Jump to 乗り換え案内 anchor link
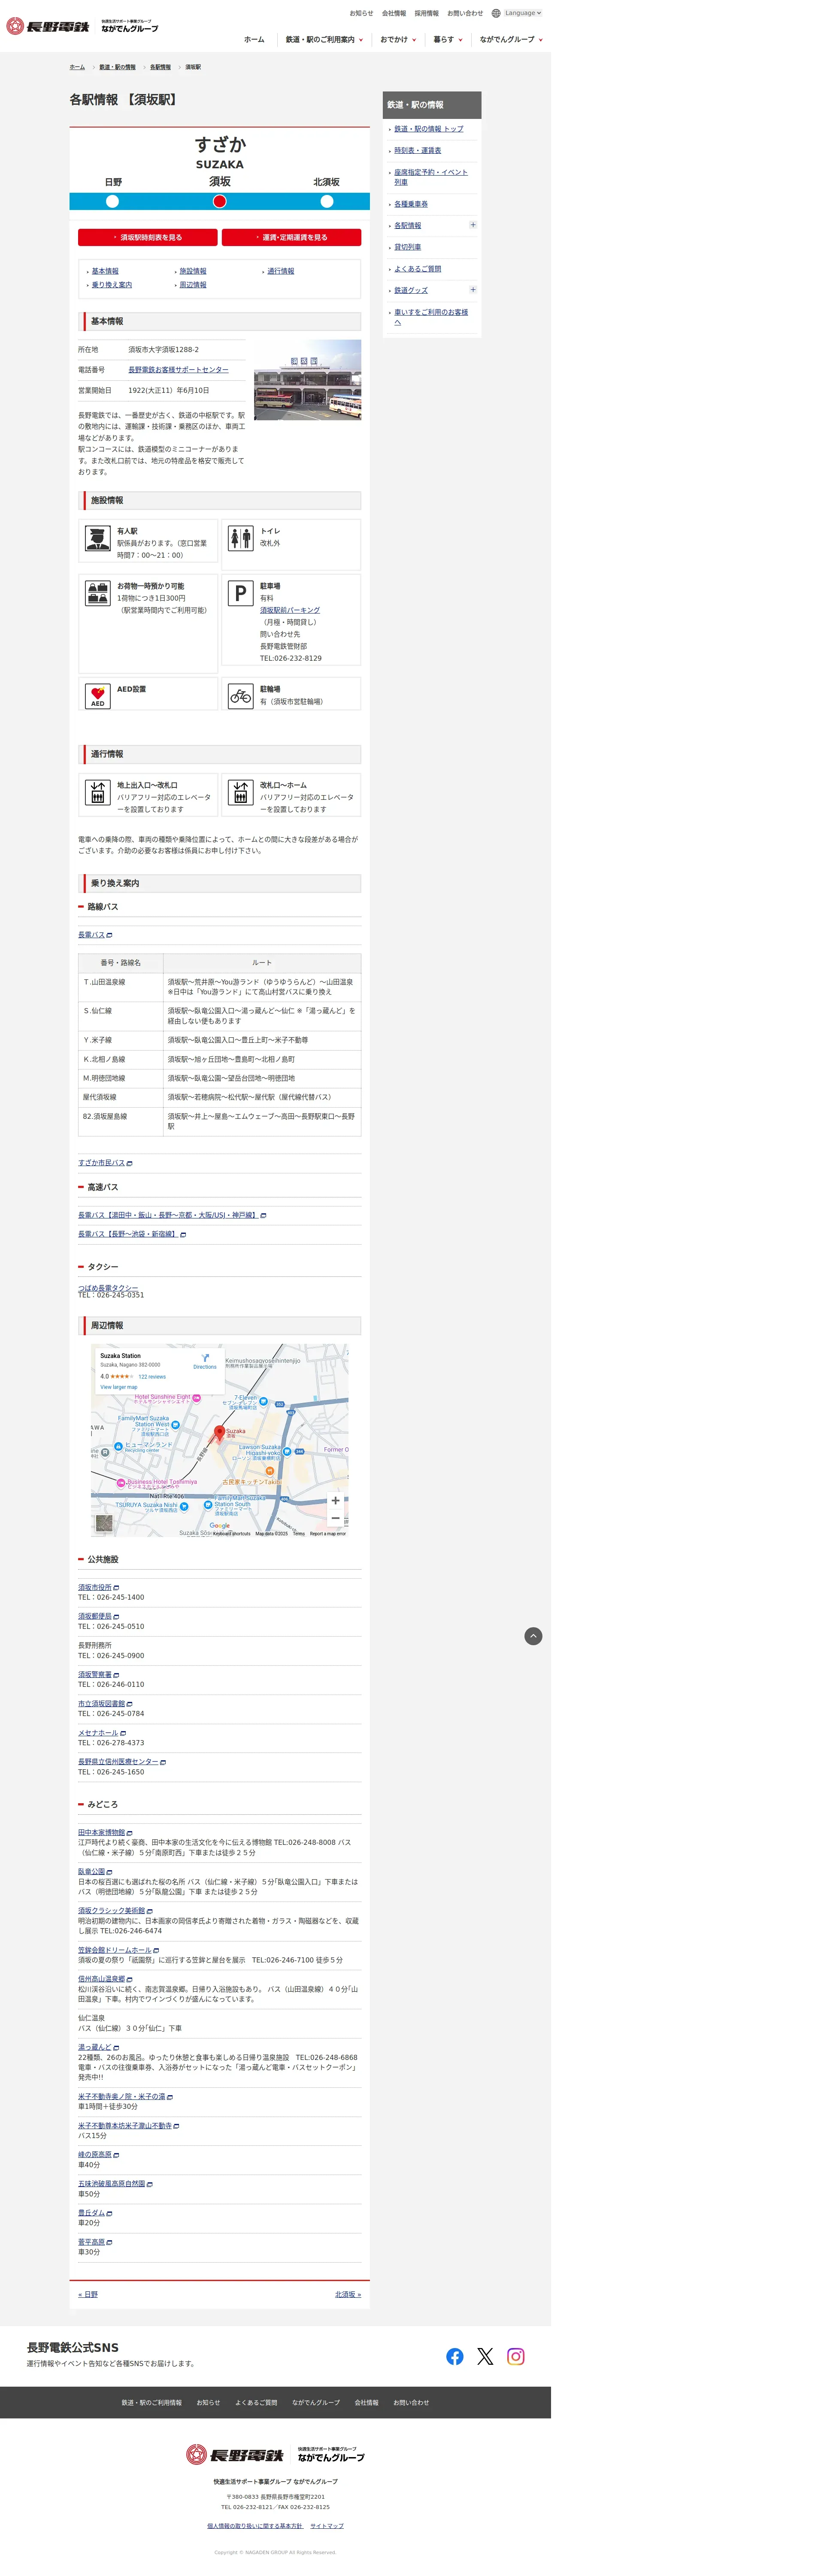The image size is (824, 2576). (x=112, y=285)
